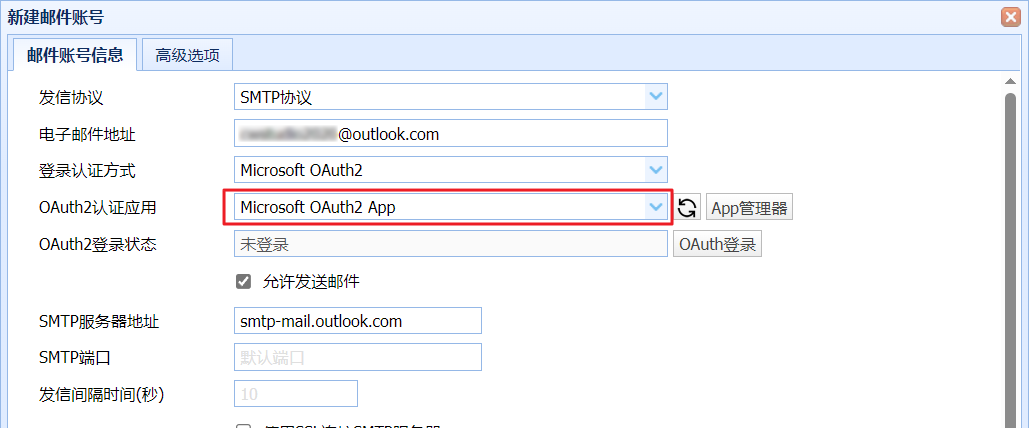The height and width of the screenshot is (428, 1029).
Task: Open the 发信协议 dropdown
Action: tap(654, 96)
